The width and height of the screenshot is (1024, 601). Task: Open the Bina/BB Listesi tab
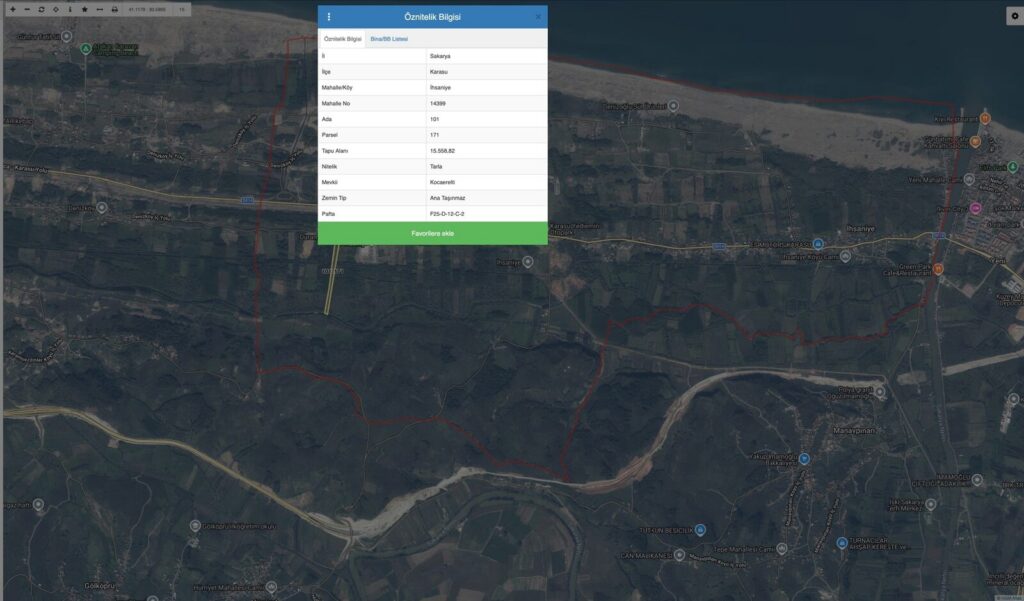point(389,39)
